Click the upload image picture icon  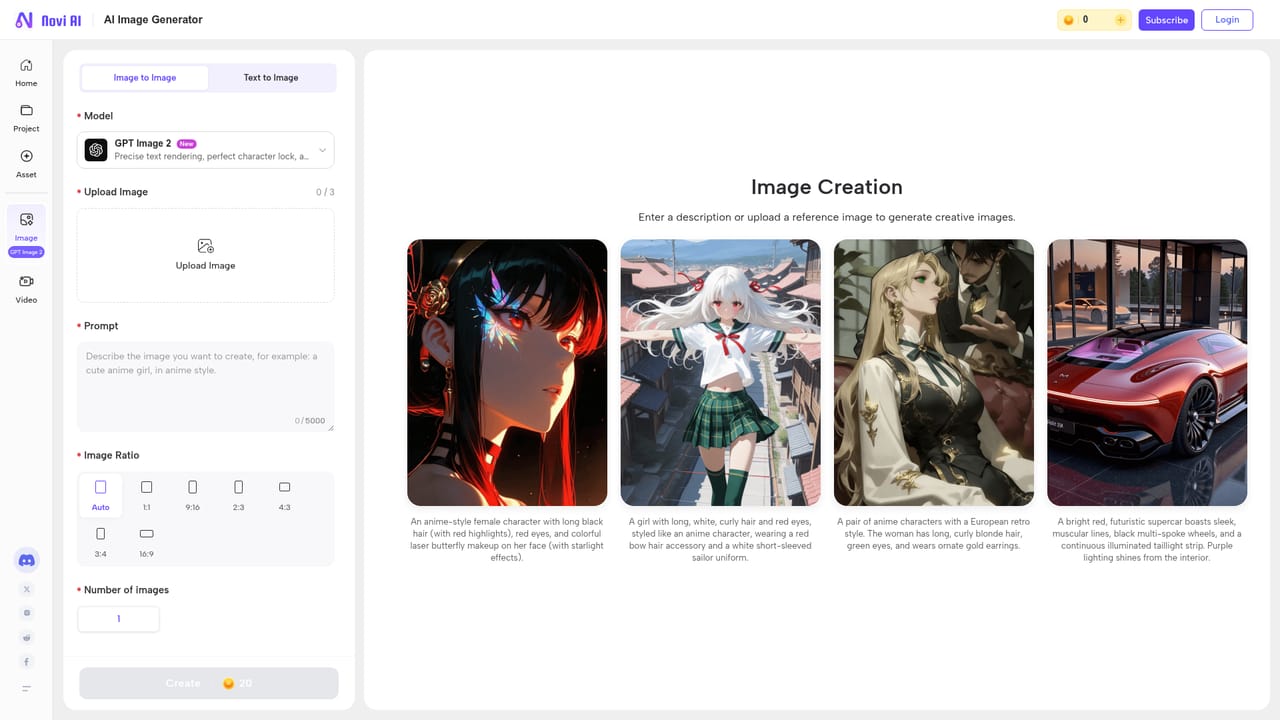[x=206, y=246]
